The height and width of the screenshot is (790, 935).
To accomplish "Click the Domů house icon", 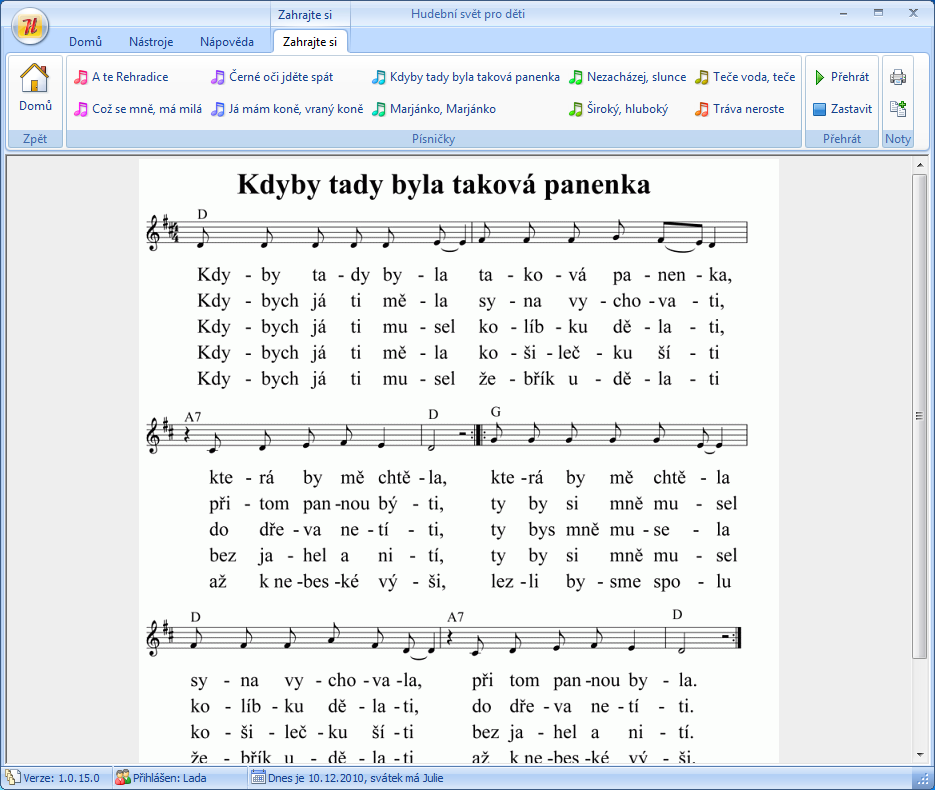I will (35, 78).
